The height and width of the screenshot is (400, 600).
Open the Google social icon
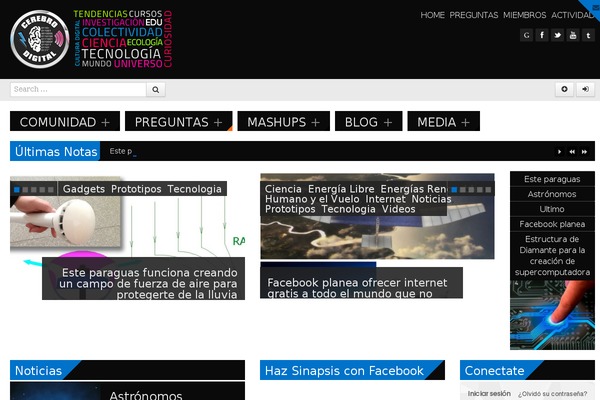point(527,35)
